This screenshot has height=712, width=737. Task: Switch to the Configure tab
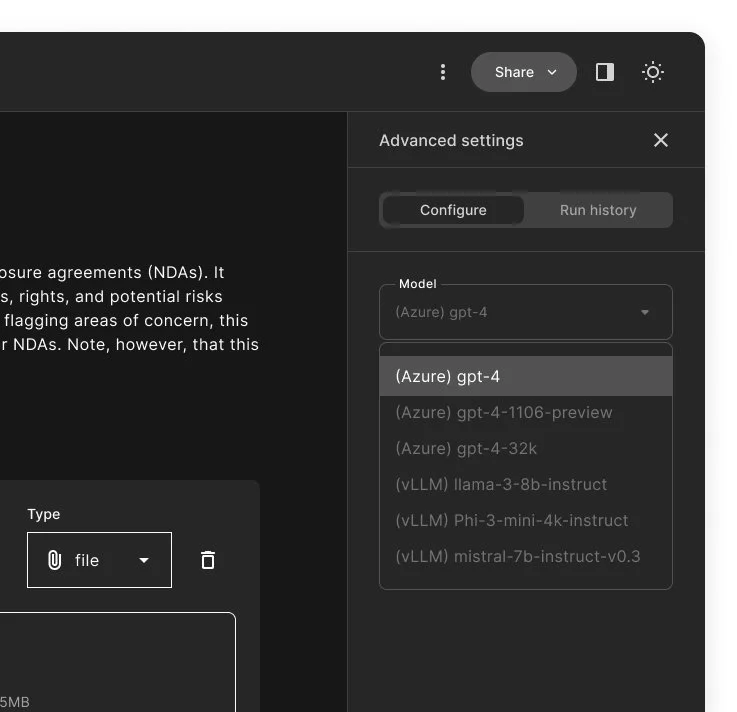[453, 210]
